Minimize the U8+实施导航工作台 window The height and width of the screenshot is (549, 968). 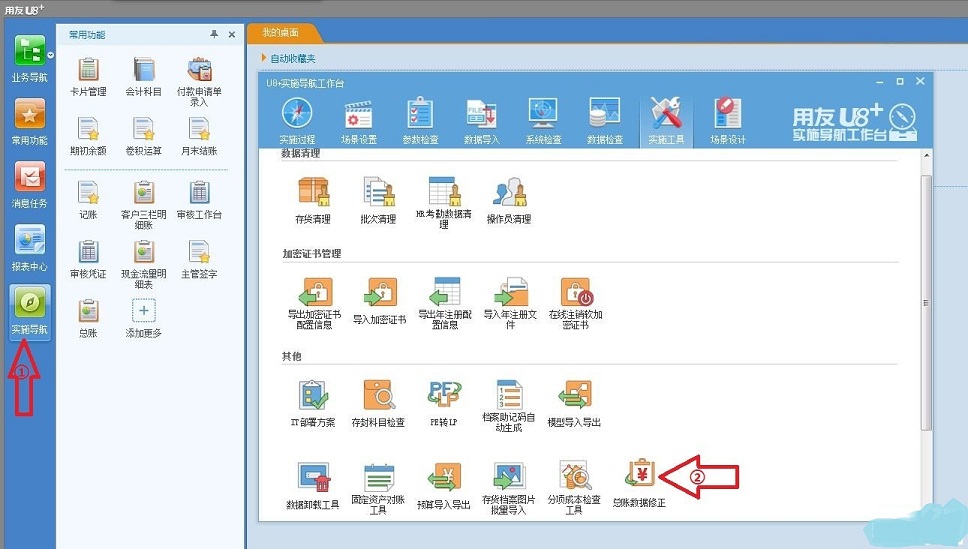click(880, 82)
